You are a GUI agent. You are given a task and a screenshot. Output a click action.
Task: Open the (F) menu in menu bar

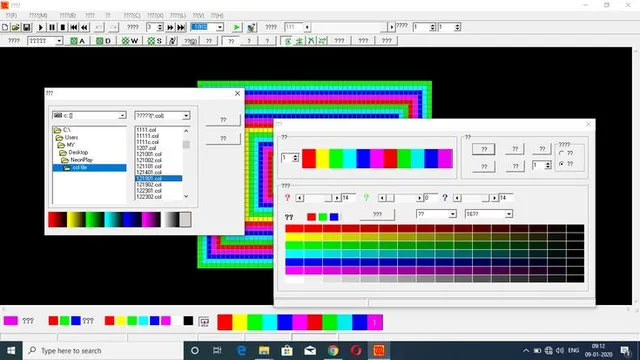(x=11, y=16)
